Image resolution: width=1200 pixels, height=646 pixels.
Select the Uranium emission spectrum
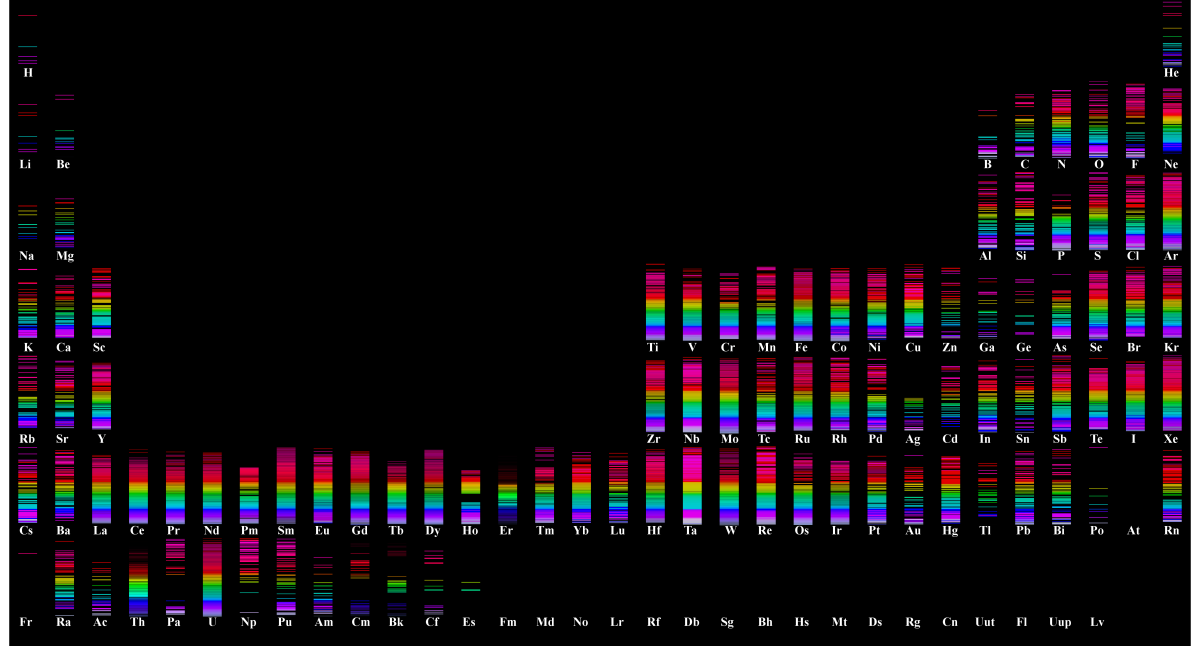tap(211, 580)
